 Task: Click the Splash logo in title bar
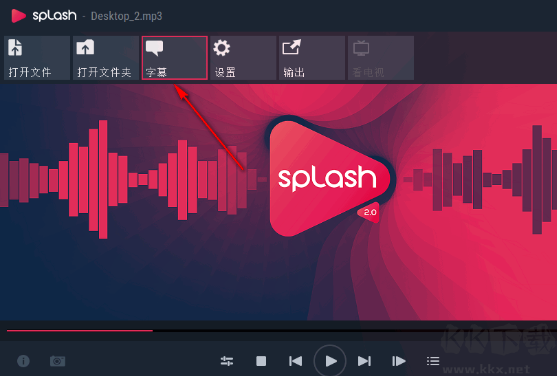pyautogui.click(x=44, y=16)
